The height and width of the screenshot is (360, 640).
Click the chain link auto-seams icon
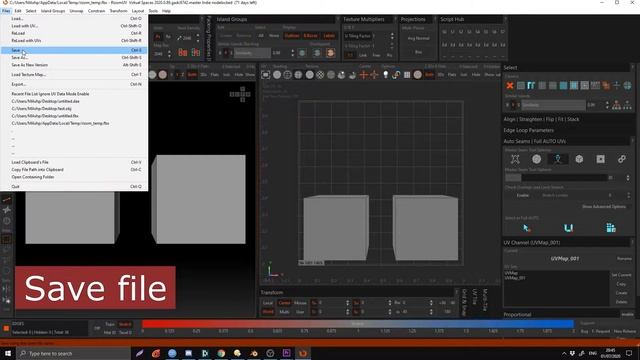tap(622, 159)
